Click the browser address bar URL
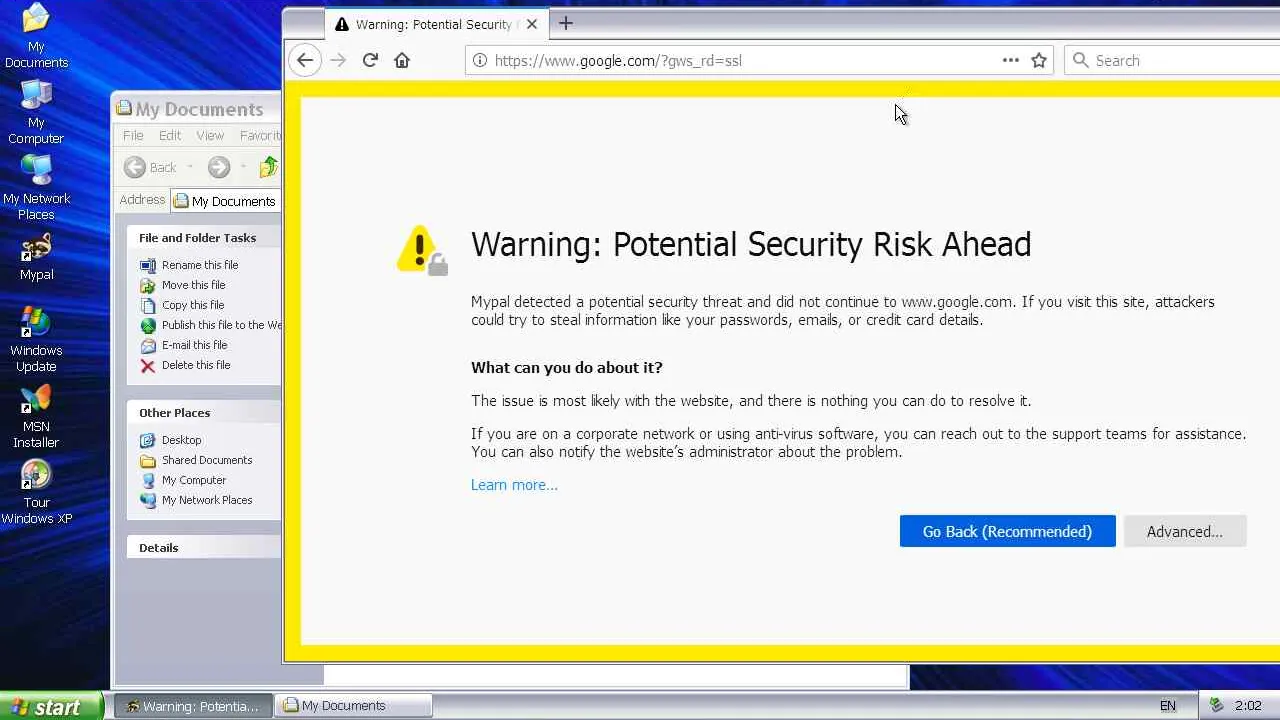 [618, 60]
